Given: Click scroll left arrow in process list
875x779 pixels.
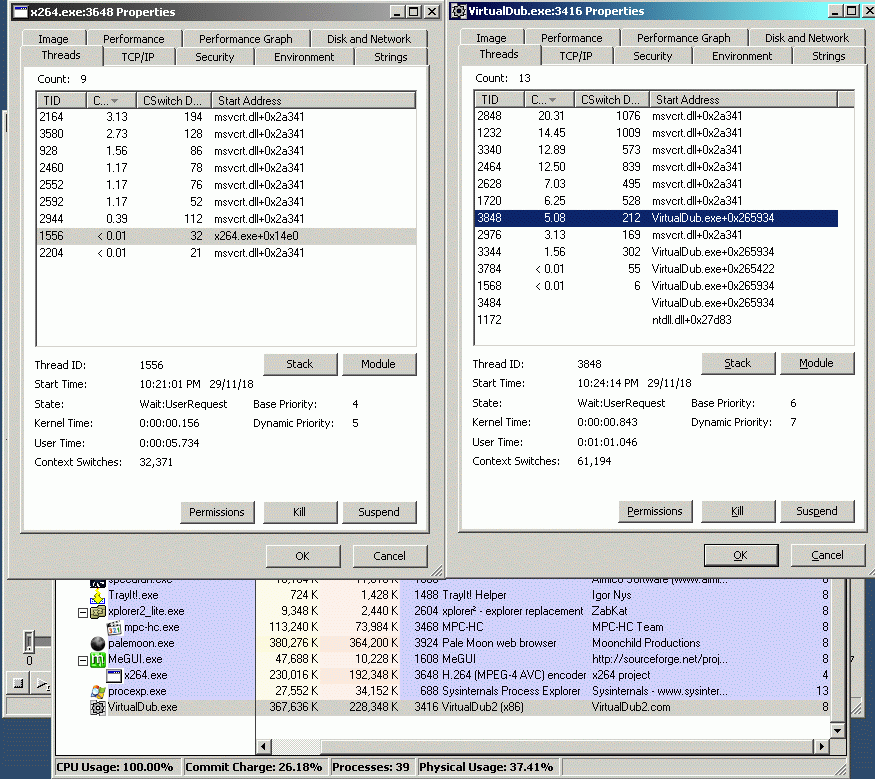Looking at the screenshot, I should (x=263, y=746).
